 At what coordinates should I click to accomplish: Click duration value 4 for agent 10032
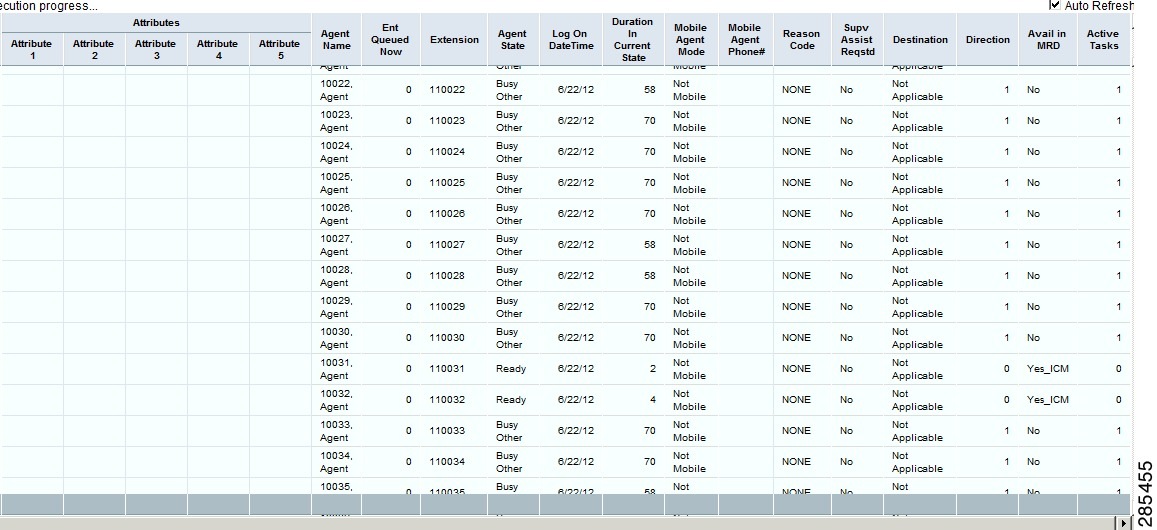(x=652, y=400)
